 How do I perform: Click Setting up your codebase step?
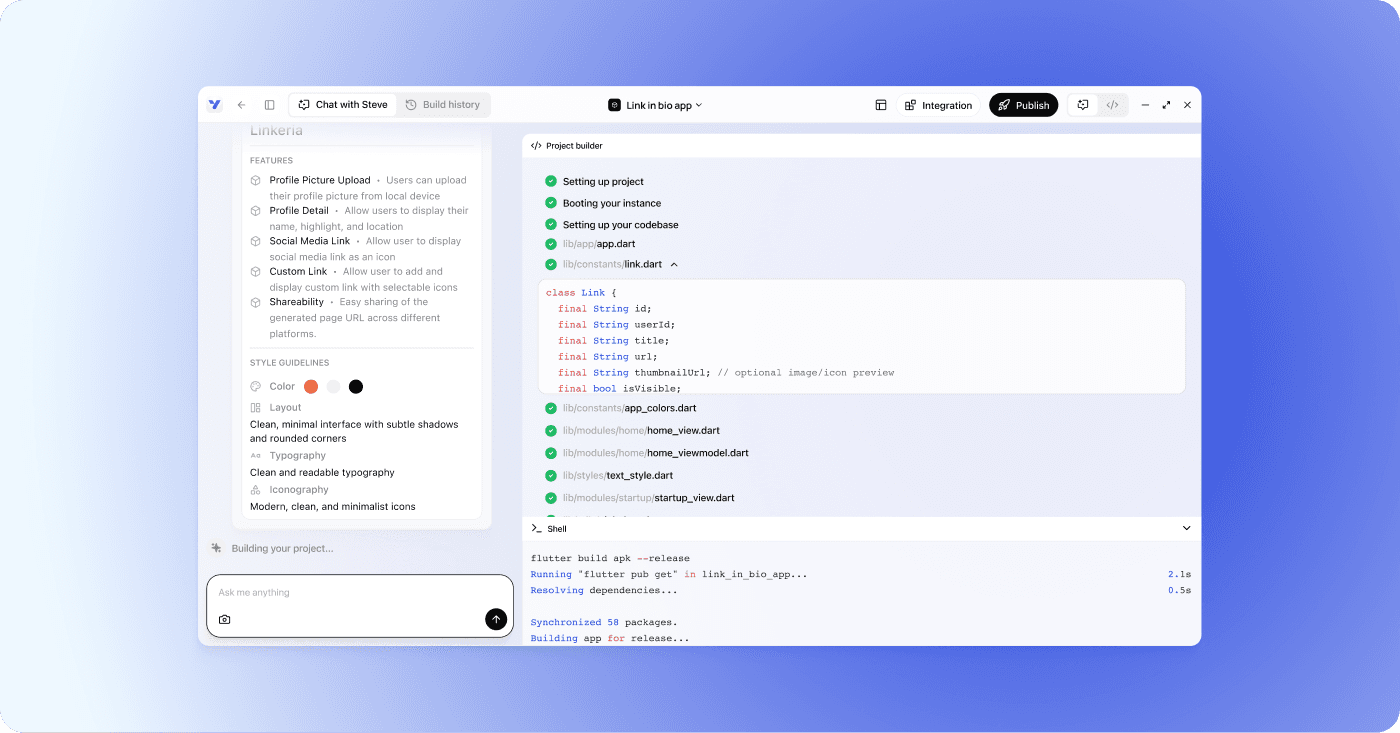click(x=620, y=225)
